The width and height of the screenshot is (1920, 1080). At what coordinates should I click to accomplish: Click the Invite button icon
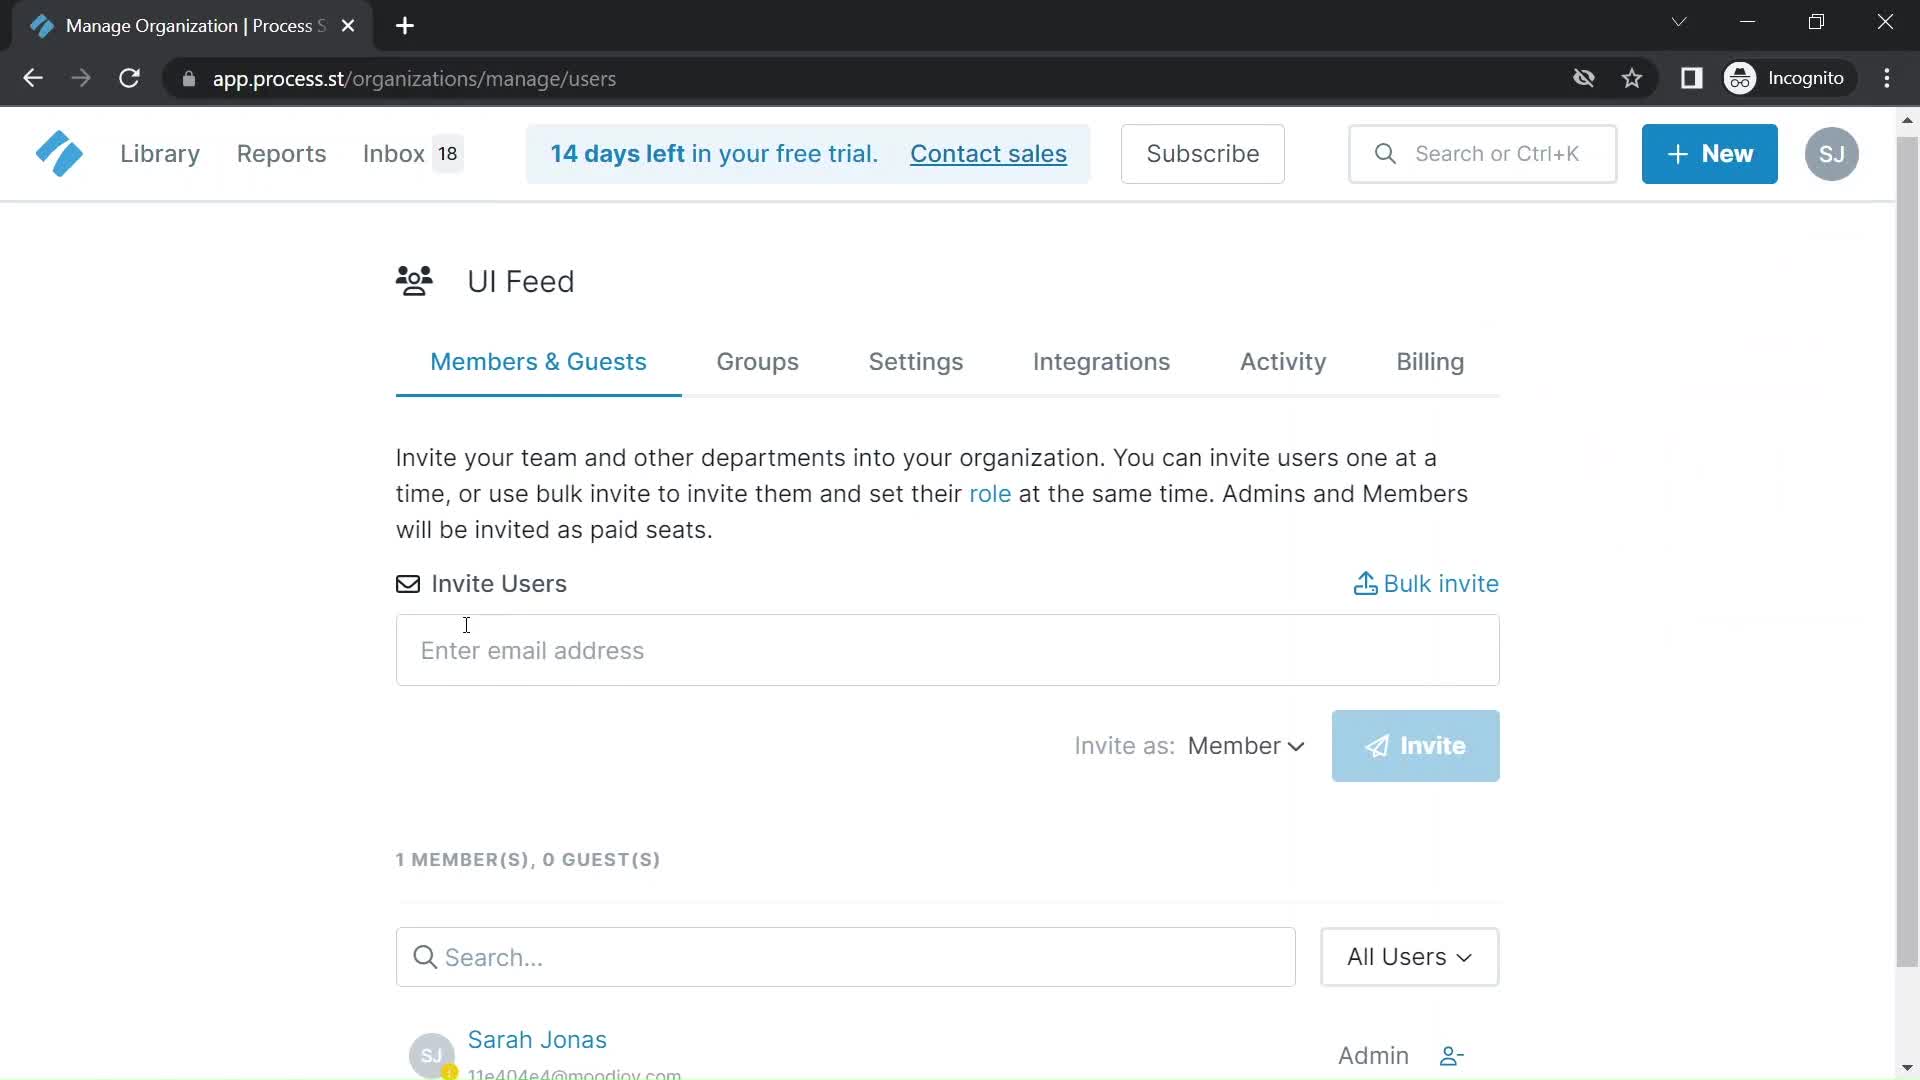(1375, 744)
